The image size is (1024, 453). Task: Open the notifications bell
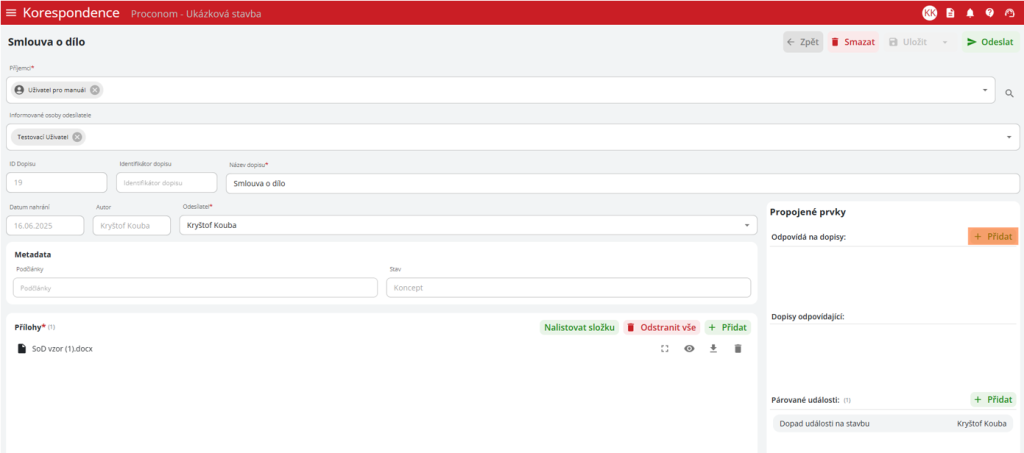[969, 13]
